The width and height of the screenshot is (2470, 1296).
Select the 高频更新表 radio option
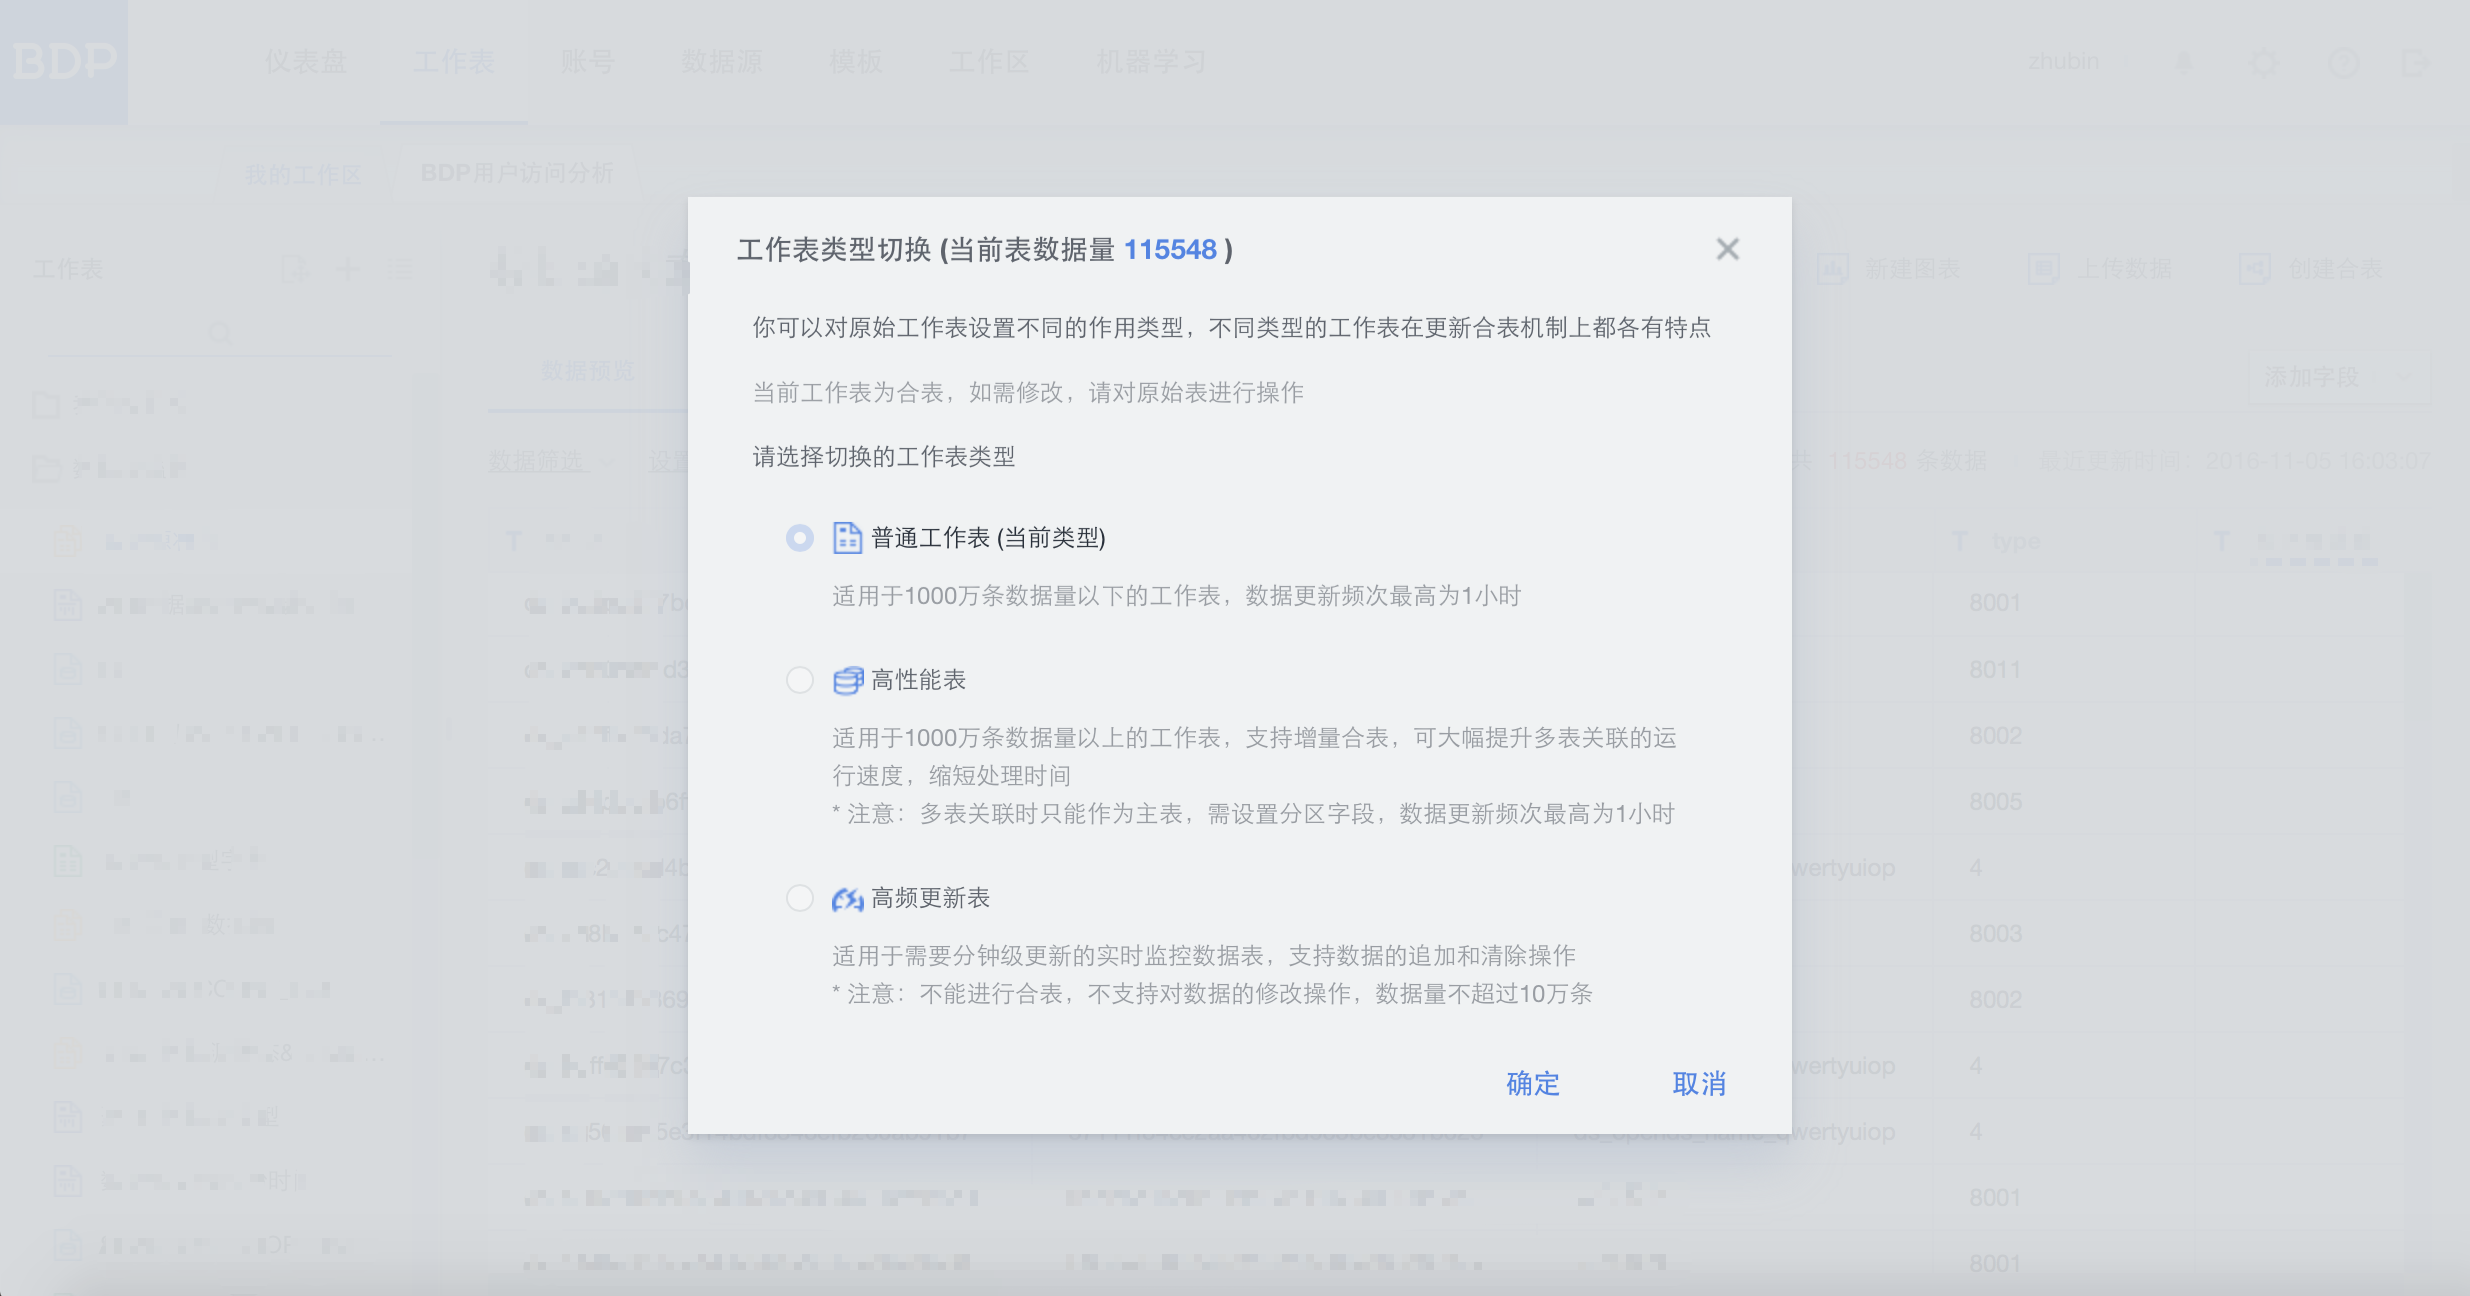(x=800, y=898)
